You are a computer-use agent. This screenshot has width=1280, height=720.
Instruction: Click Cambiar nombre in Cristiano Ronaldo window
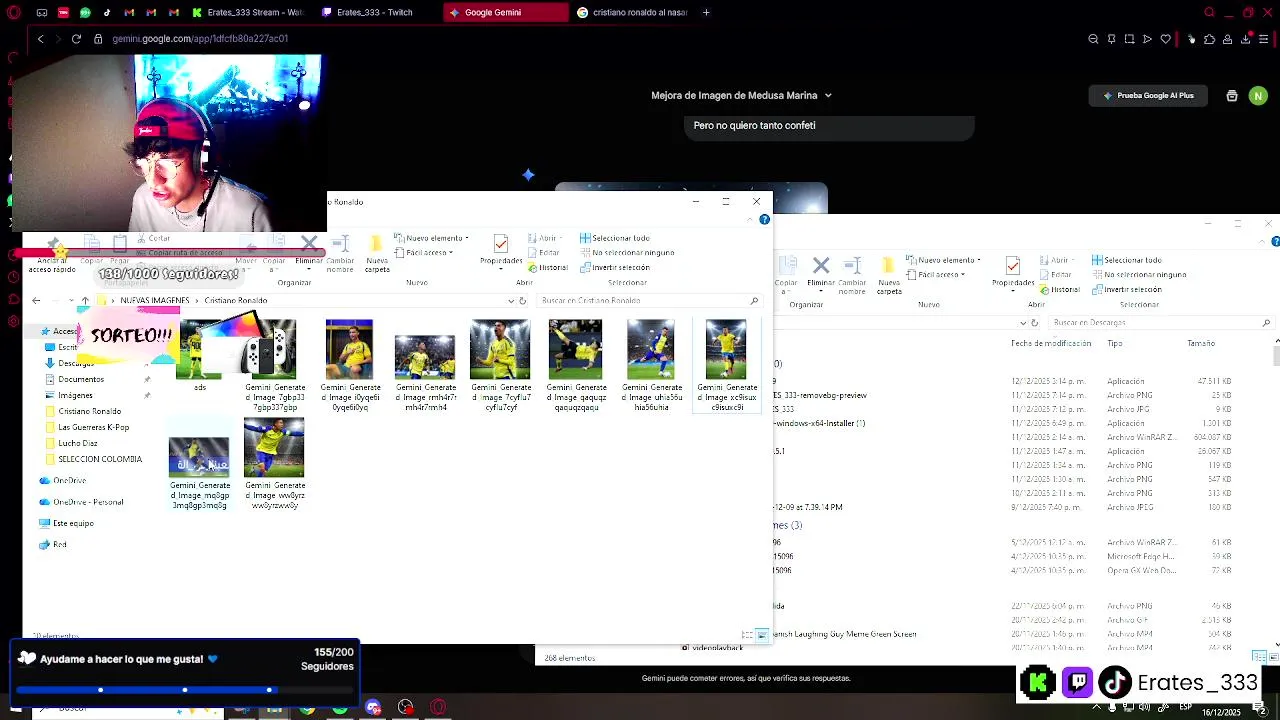pos(340,254)
